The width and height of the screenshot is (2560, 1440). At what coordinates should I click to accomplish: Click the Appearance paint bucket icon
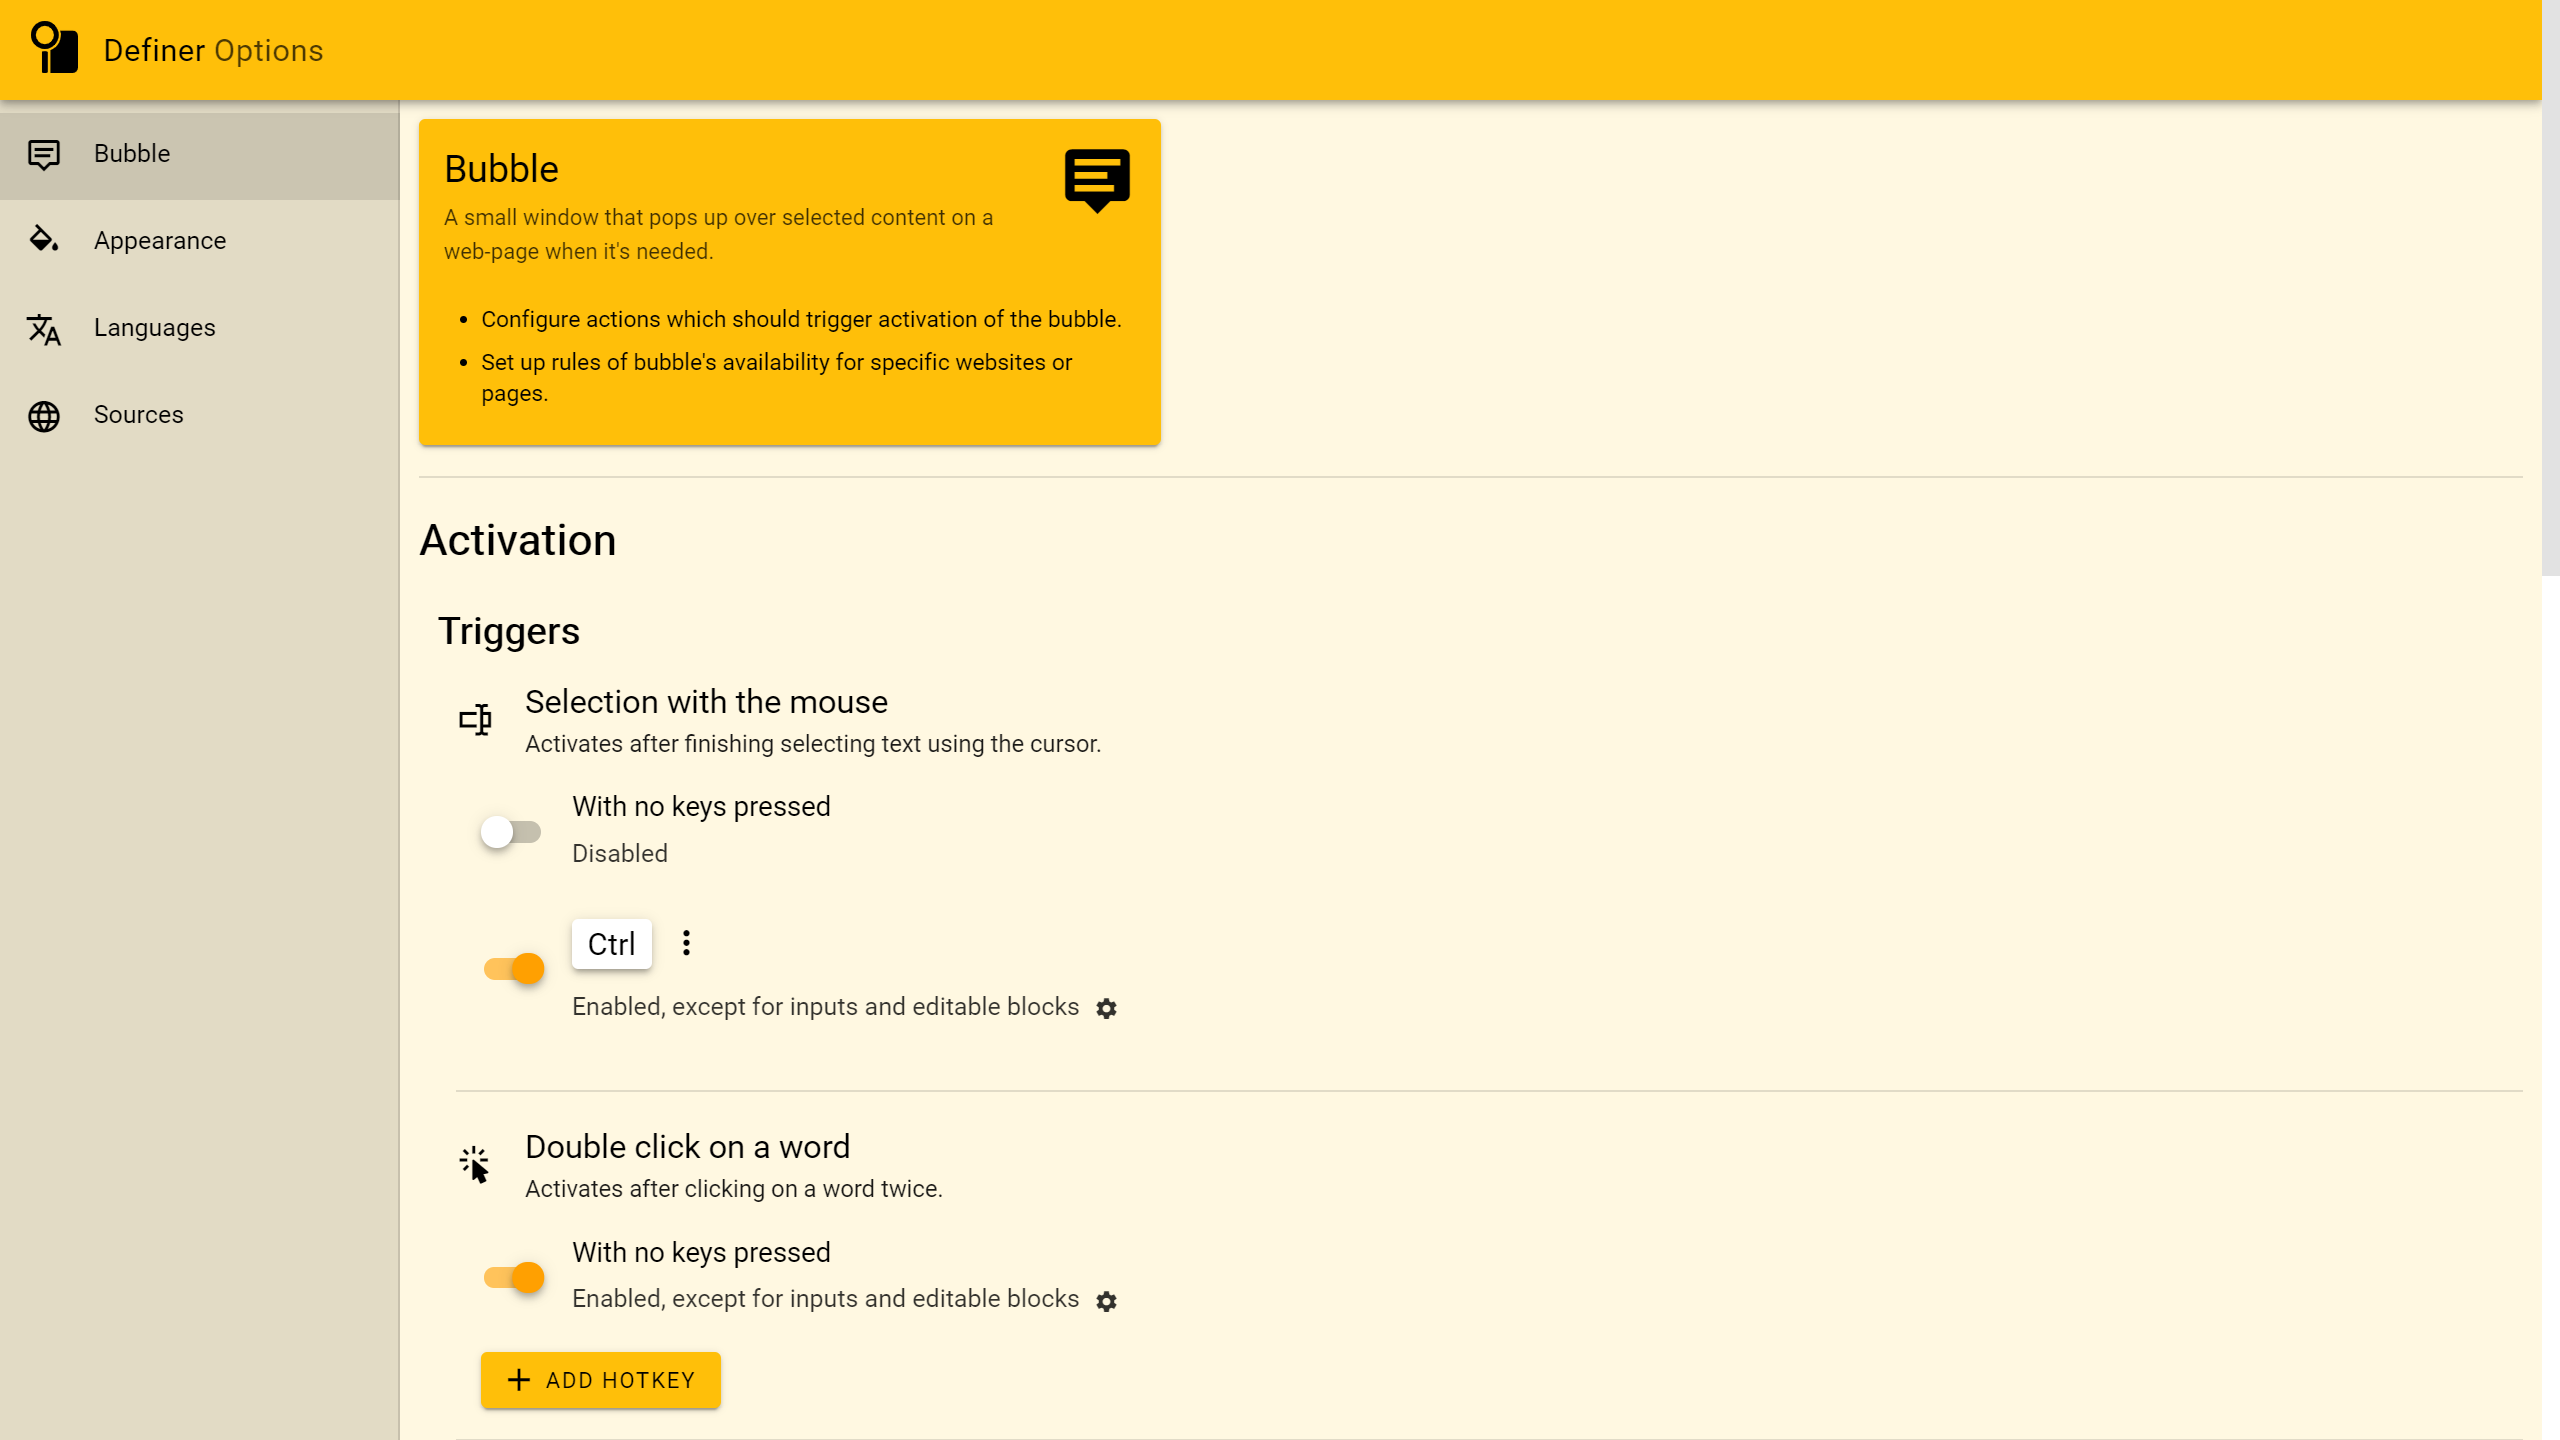44,240
